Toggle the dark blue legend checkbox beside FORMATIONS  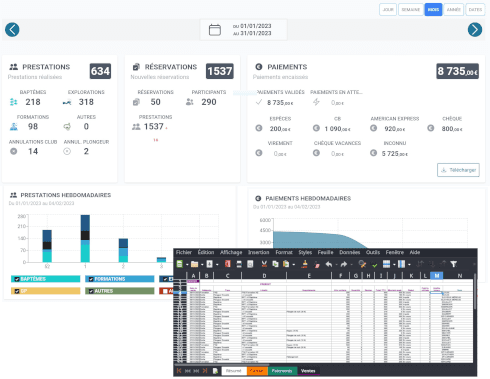coord(165,279)
